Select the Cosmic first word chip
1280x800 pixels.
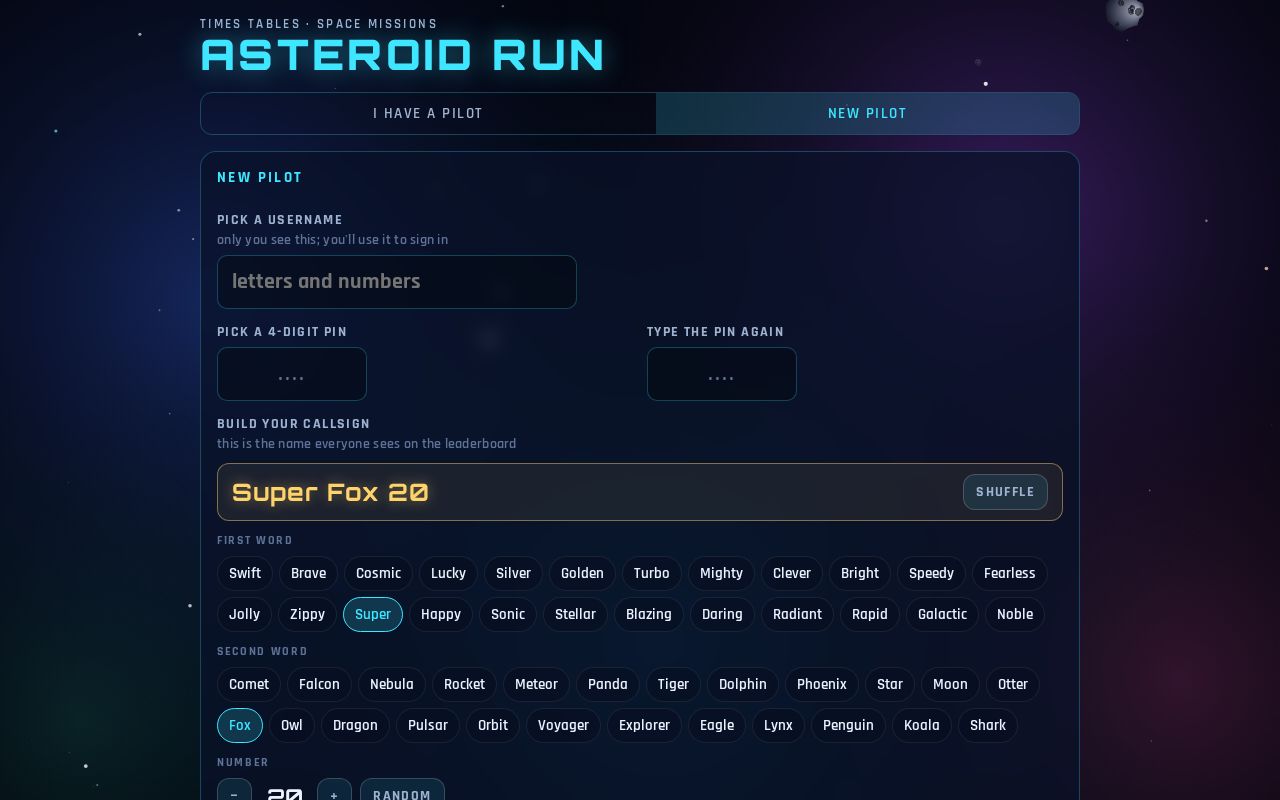point(378,573)
